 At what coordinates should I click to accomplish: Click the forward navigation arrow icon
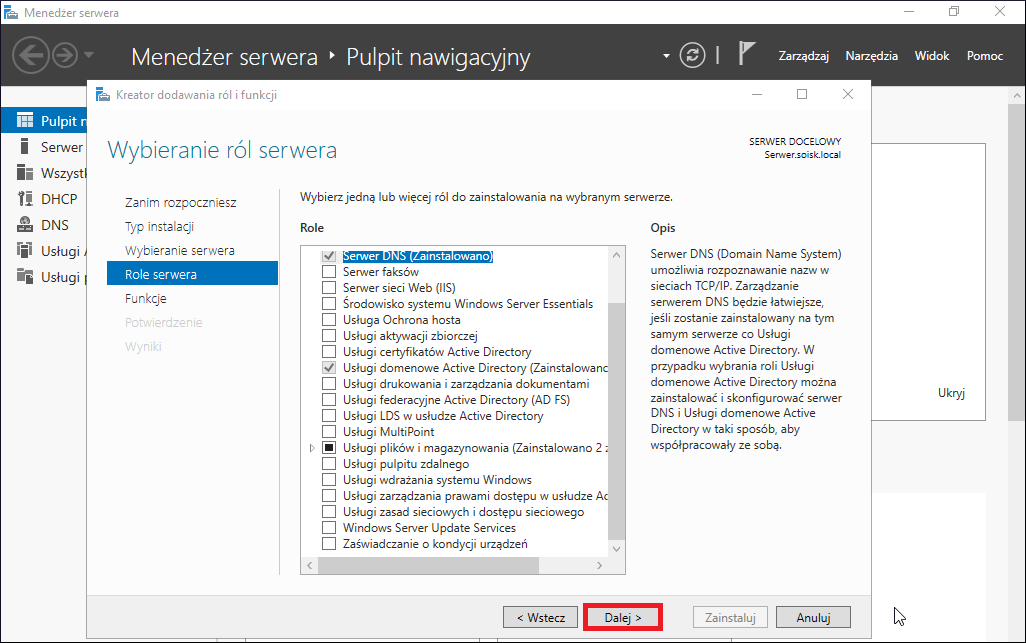click(x=65, y=55)
